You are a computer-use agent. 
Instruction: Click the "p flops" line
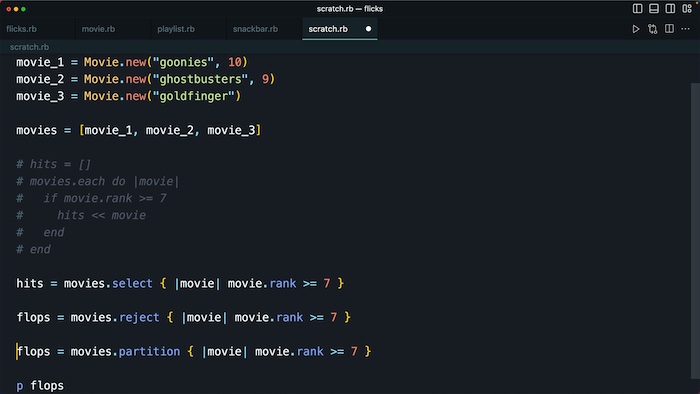click(x=40, y=386)
